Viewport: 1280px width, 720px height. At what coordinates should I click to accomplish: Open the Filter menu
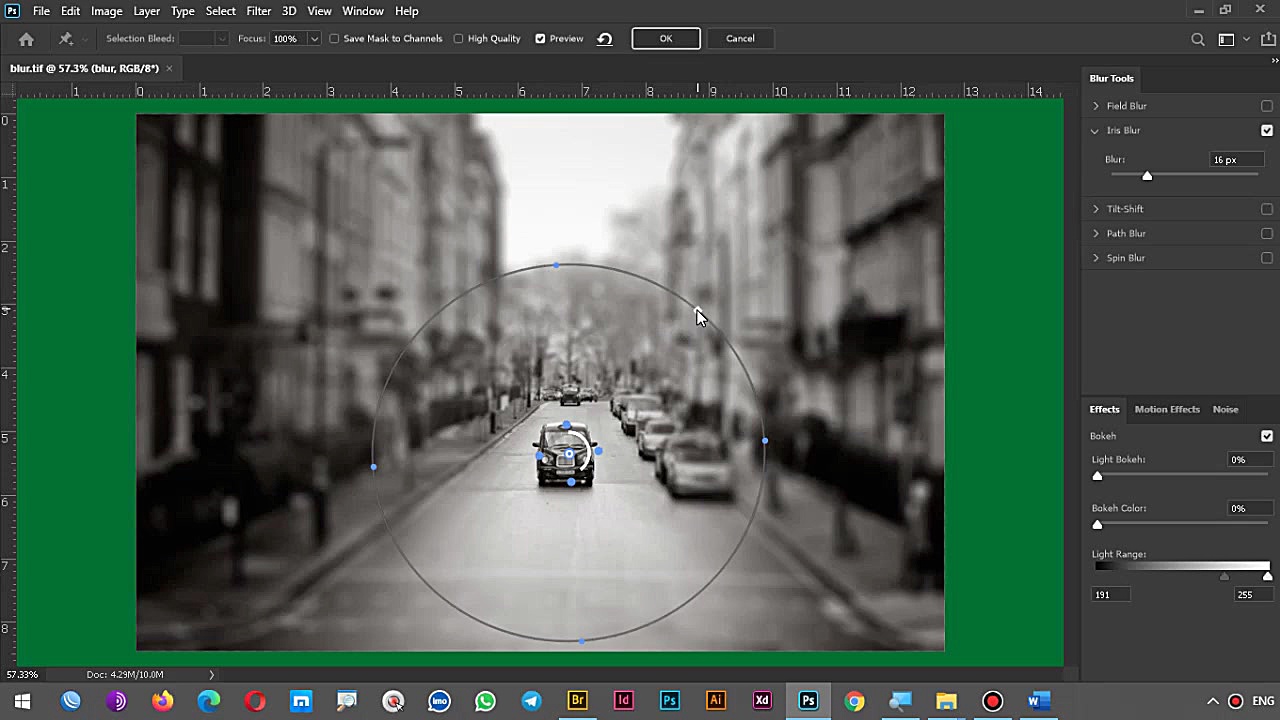coord(258,11)
